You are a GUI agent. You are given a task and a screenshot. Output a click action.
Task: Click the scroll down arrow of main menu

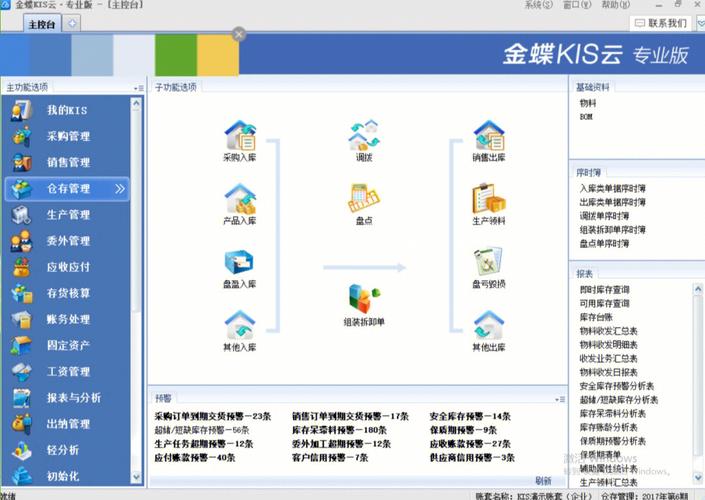[x=137, y=477]
